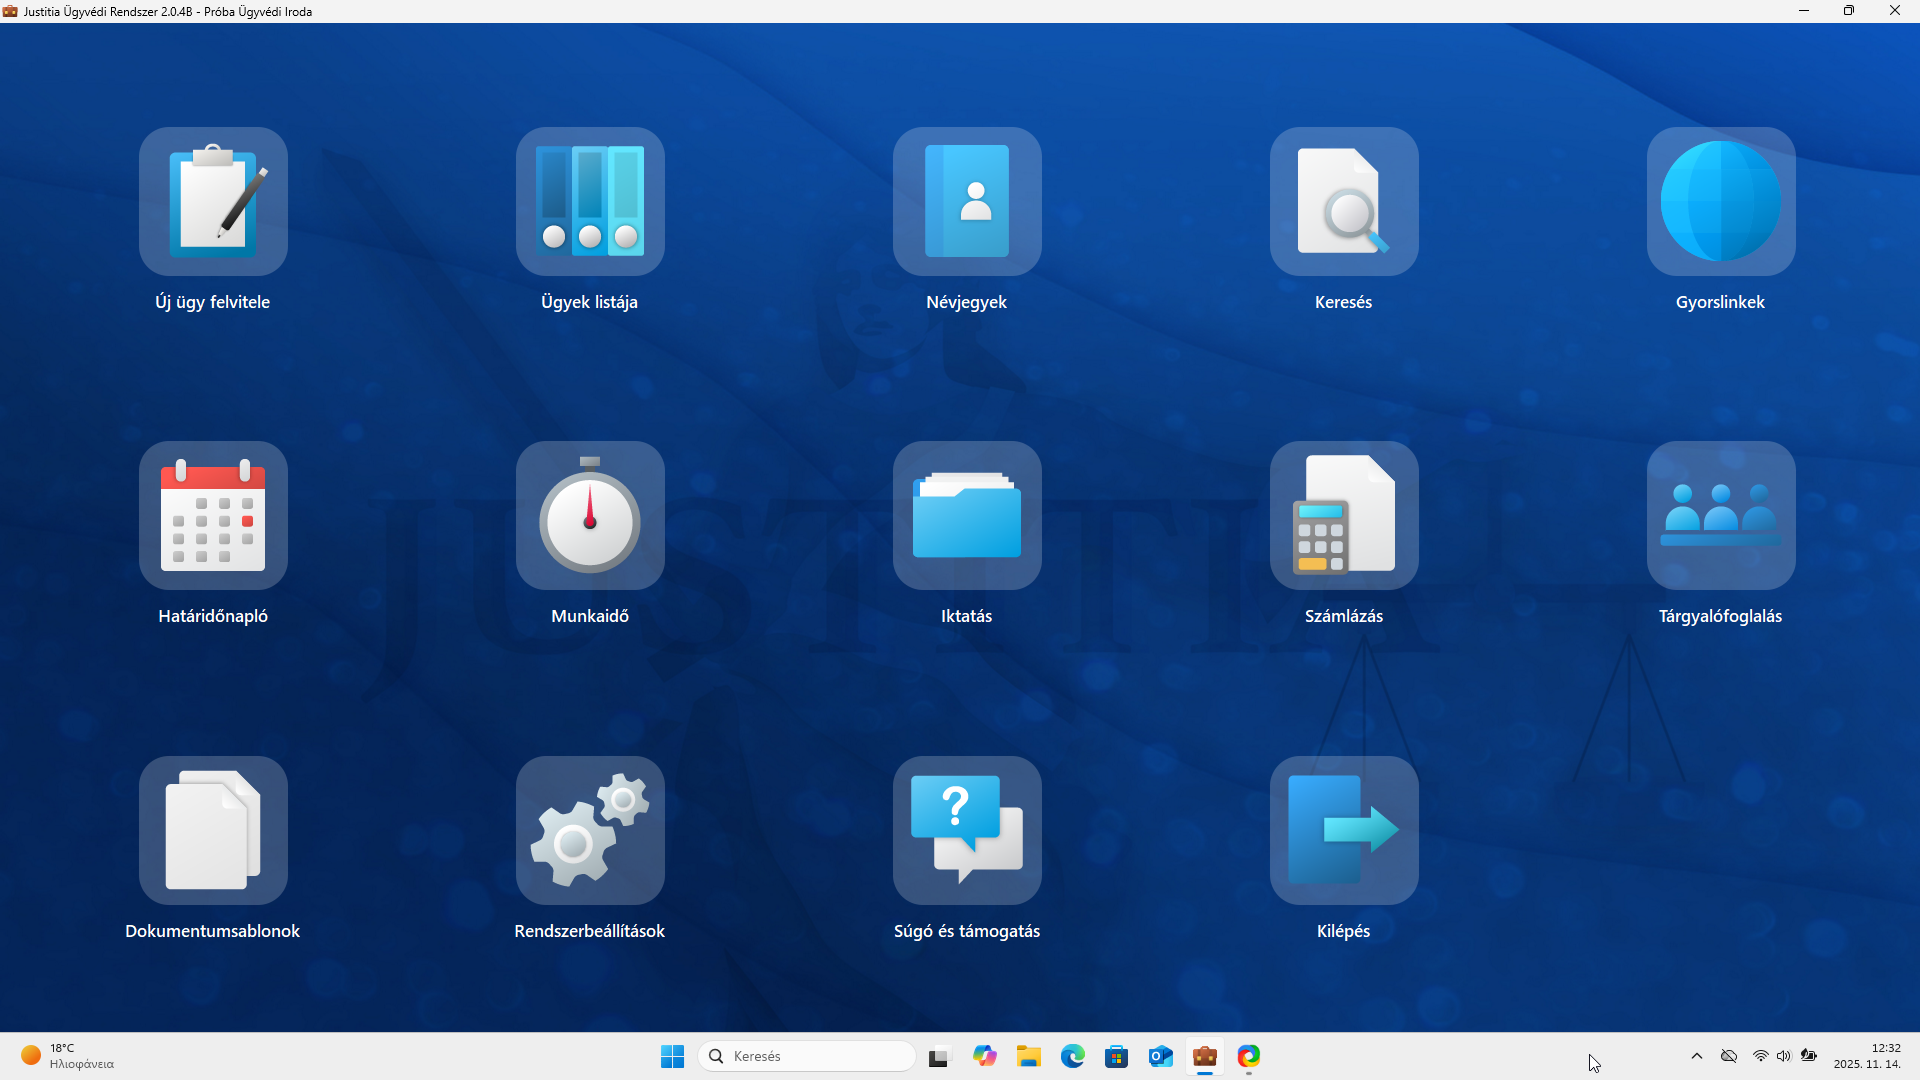Open Rendszerbeállítások gears icon
The image size is (1920, 1080).
[x=590, y=830]
